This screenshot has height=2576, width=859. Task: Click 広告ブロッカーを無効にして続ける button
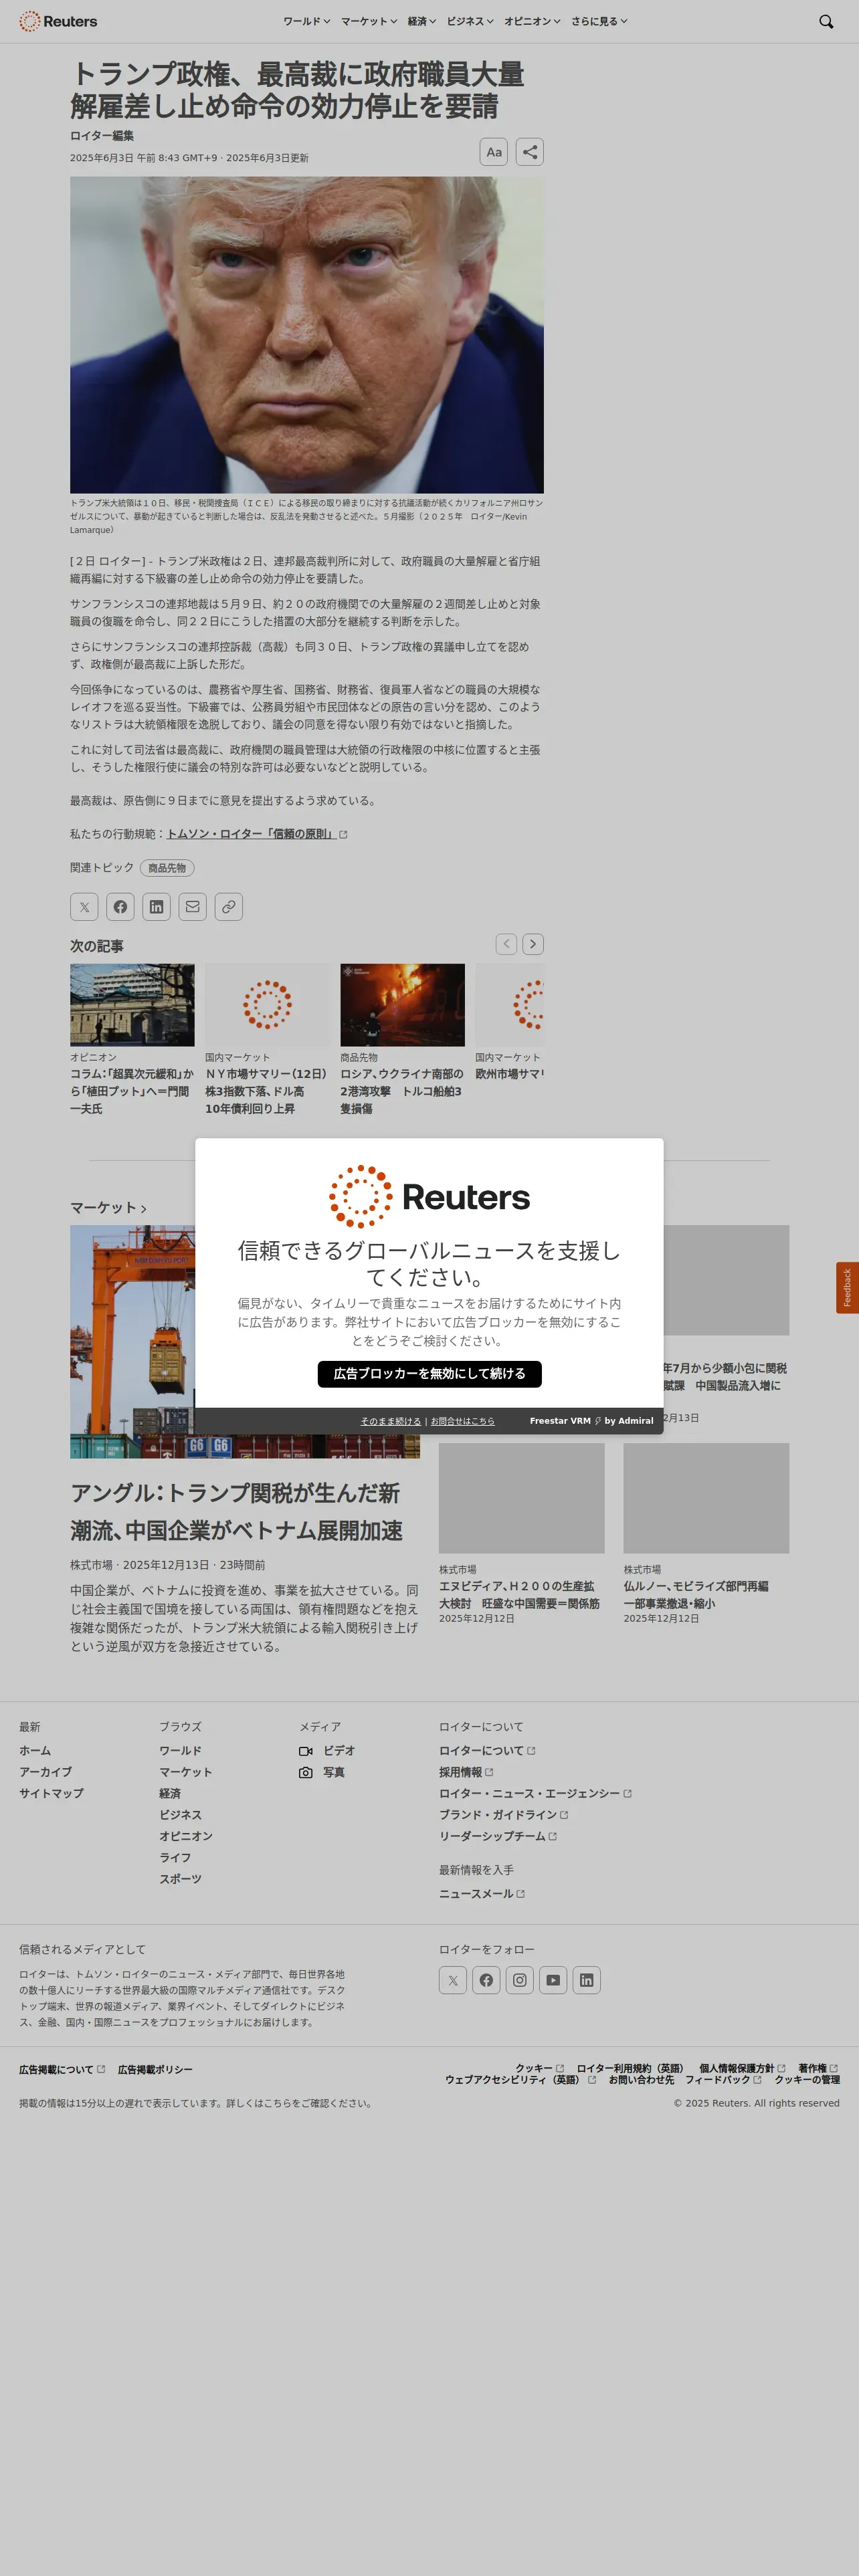point(429,1374)
